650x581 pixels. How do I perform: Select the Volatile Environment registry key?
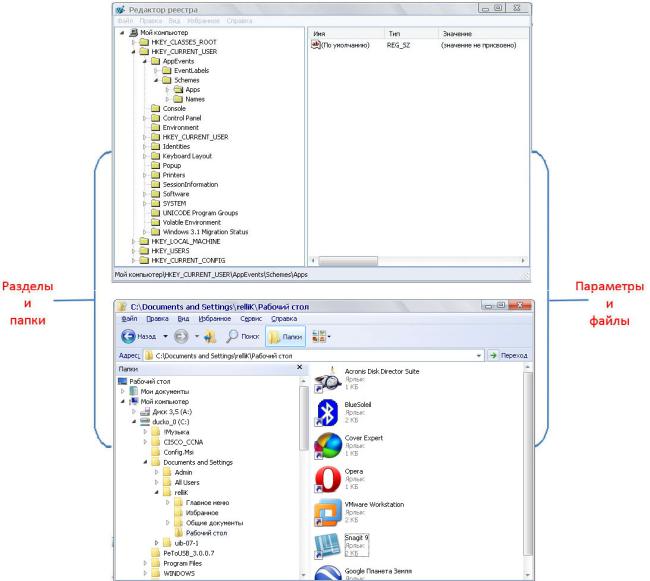(x=192, y=223)
